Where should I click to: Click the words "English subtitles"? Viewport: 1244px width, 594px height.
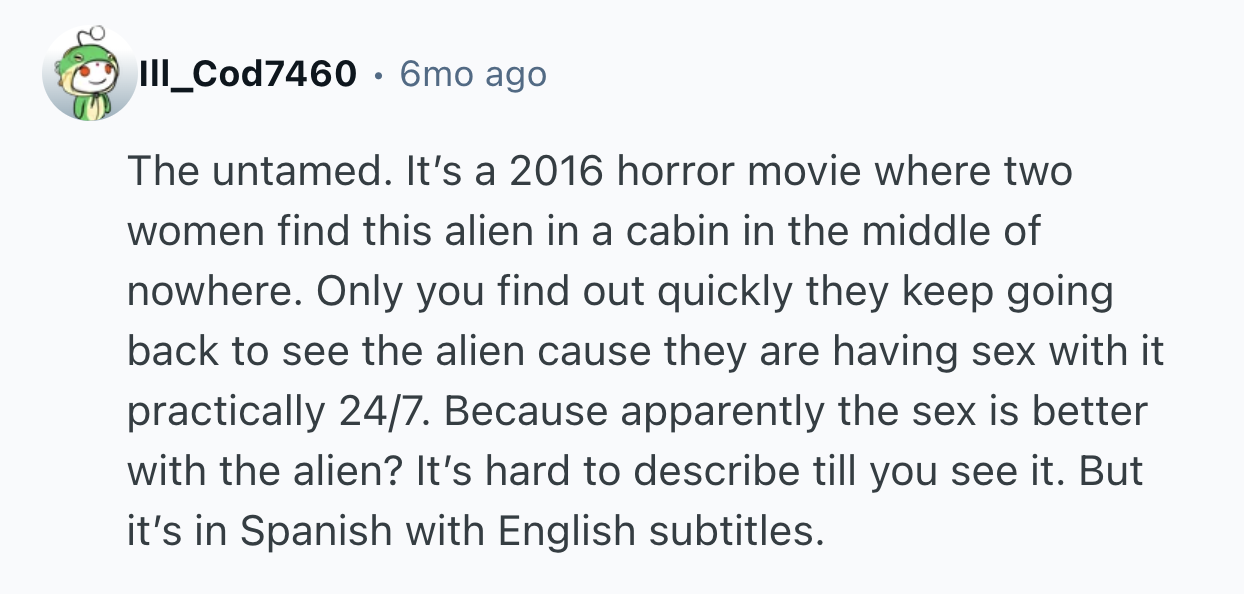[657, 531]
